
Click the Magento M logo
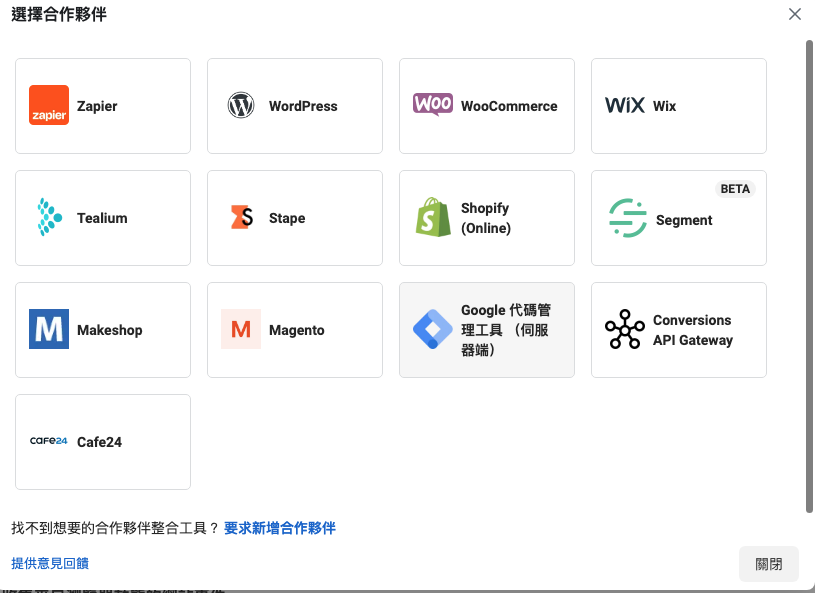(241, 329)
